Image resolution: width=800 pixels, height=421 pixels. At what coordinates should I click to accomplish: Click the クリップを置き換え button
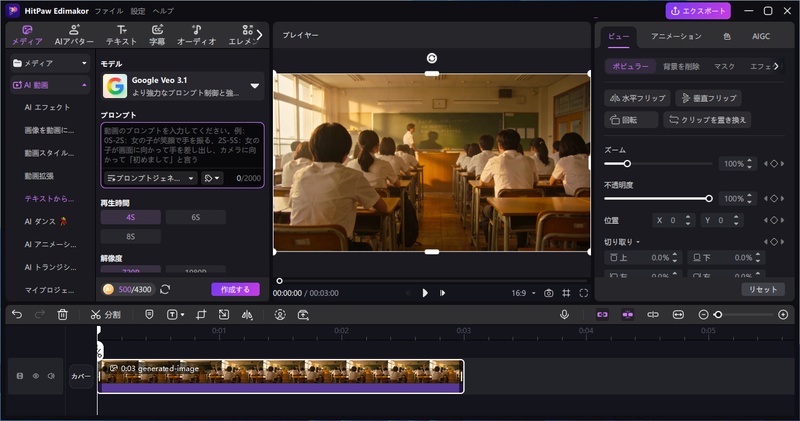707,120
